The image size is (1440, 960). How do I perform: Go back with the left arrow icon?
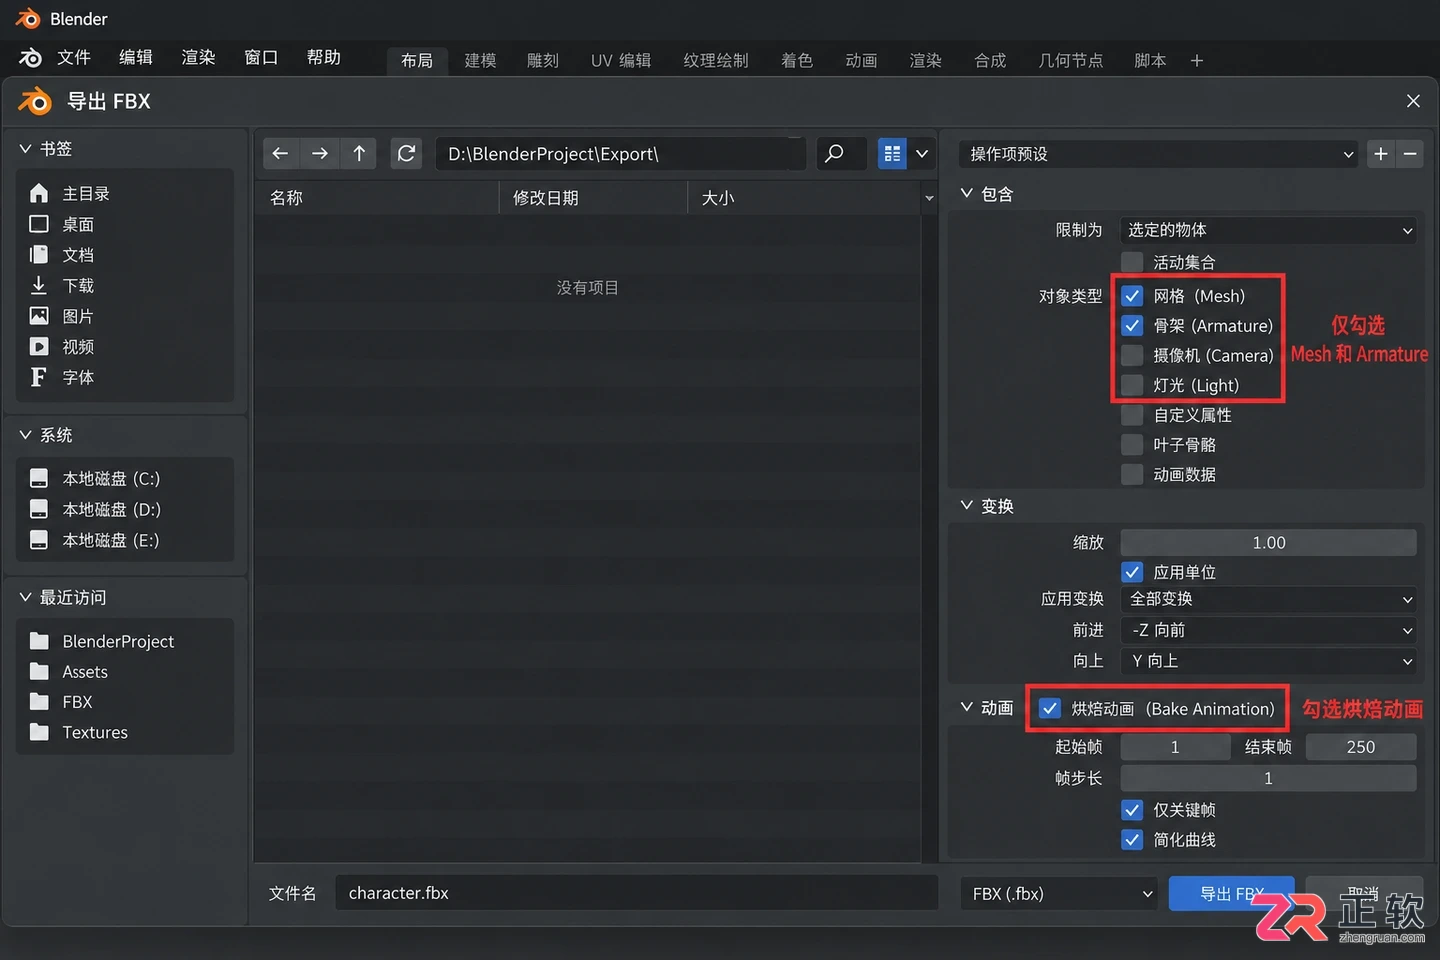[280, 154]
